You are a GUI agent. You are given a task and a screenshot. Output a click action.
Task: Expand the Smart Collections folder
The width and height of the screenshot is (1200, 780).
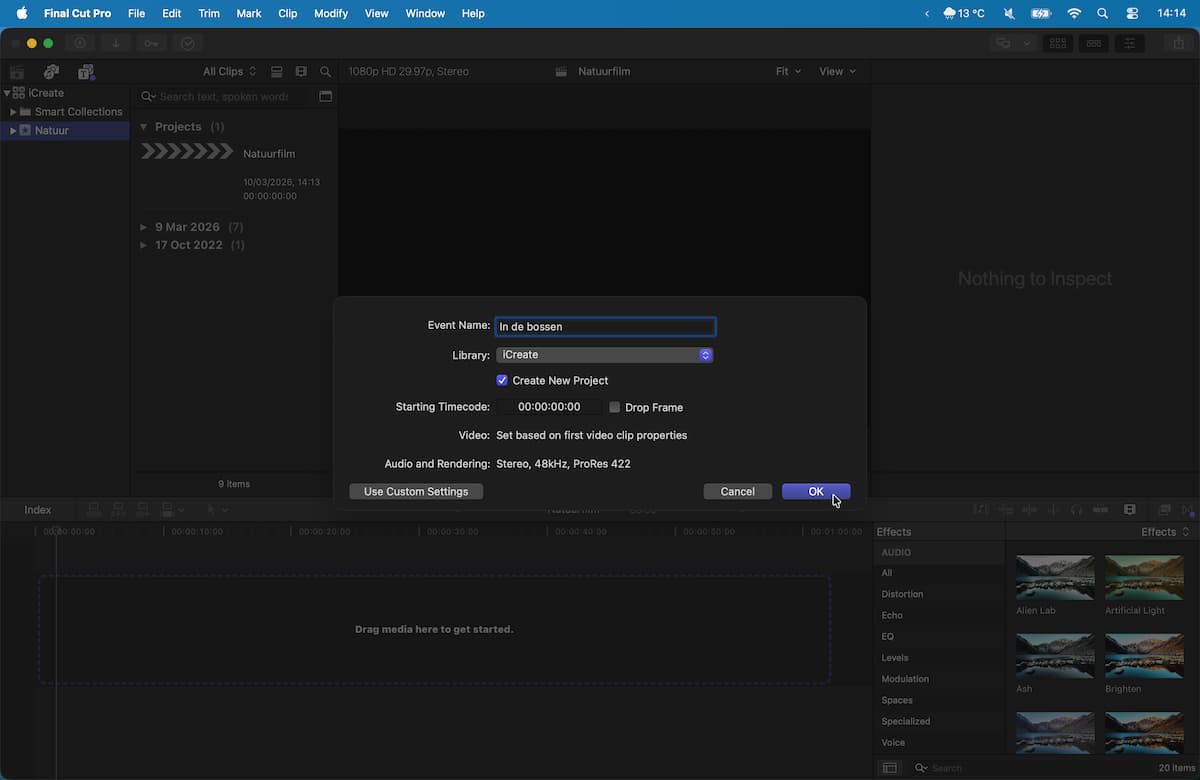[13, 112]
